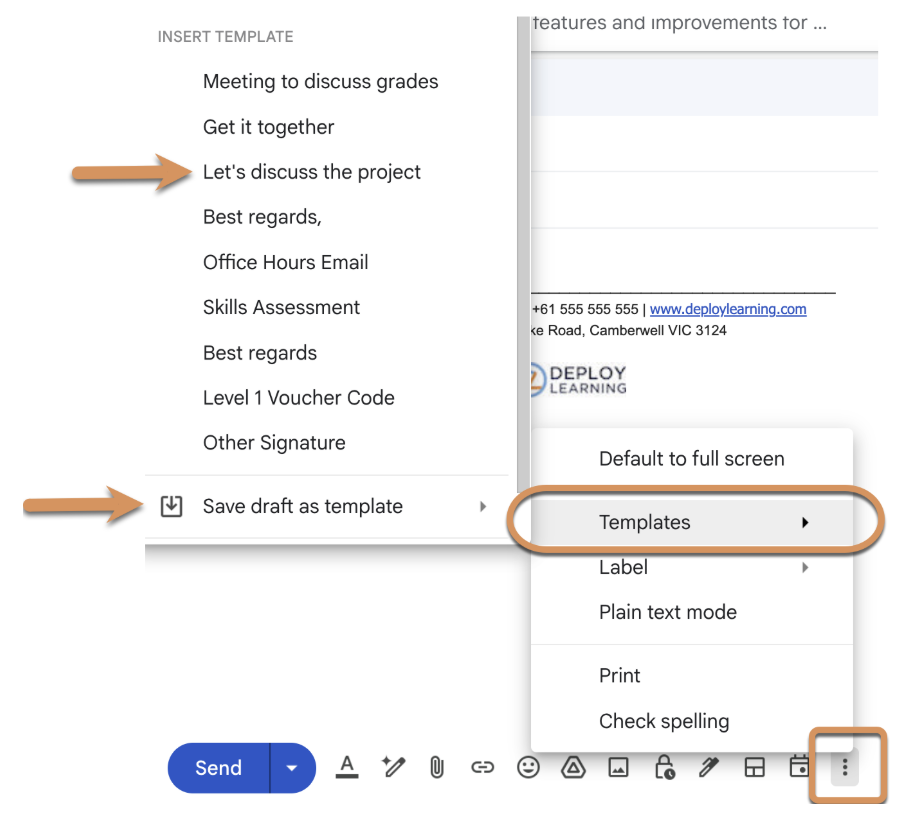Insert signature using the pen icon

(709, 767)
